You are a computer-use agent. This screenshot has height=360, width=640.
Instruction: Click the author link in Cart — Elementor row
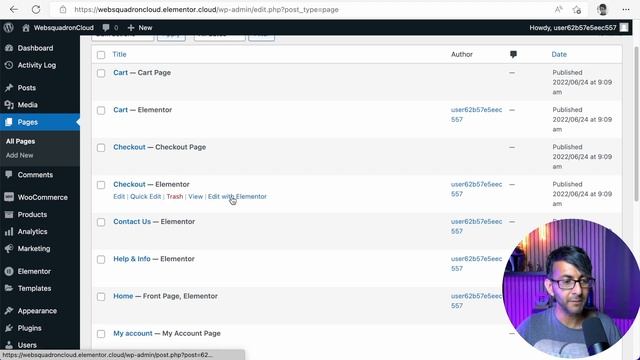coord(476,115)
